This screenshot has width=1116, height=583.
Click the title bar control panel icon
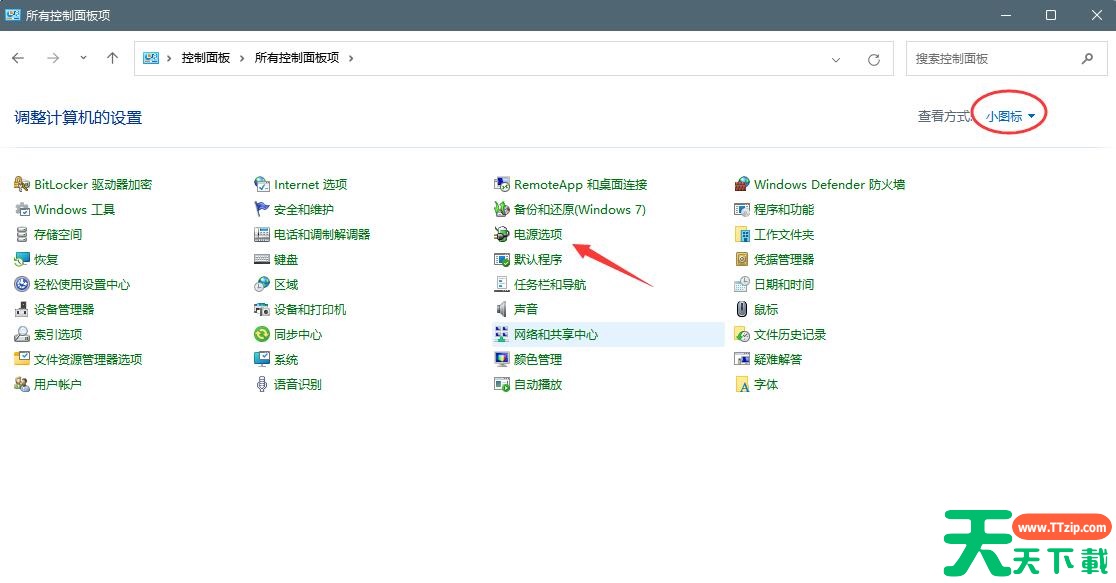pos(13,14)
